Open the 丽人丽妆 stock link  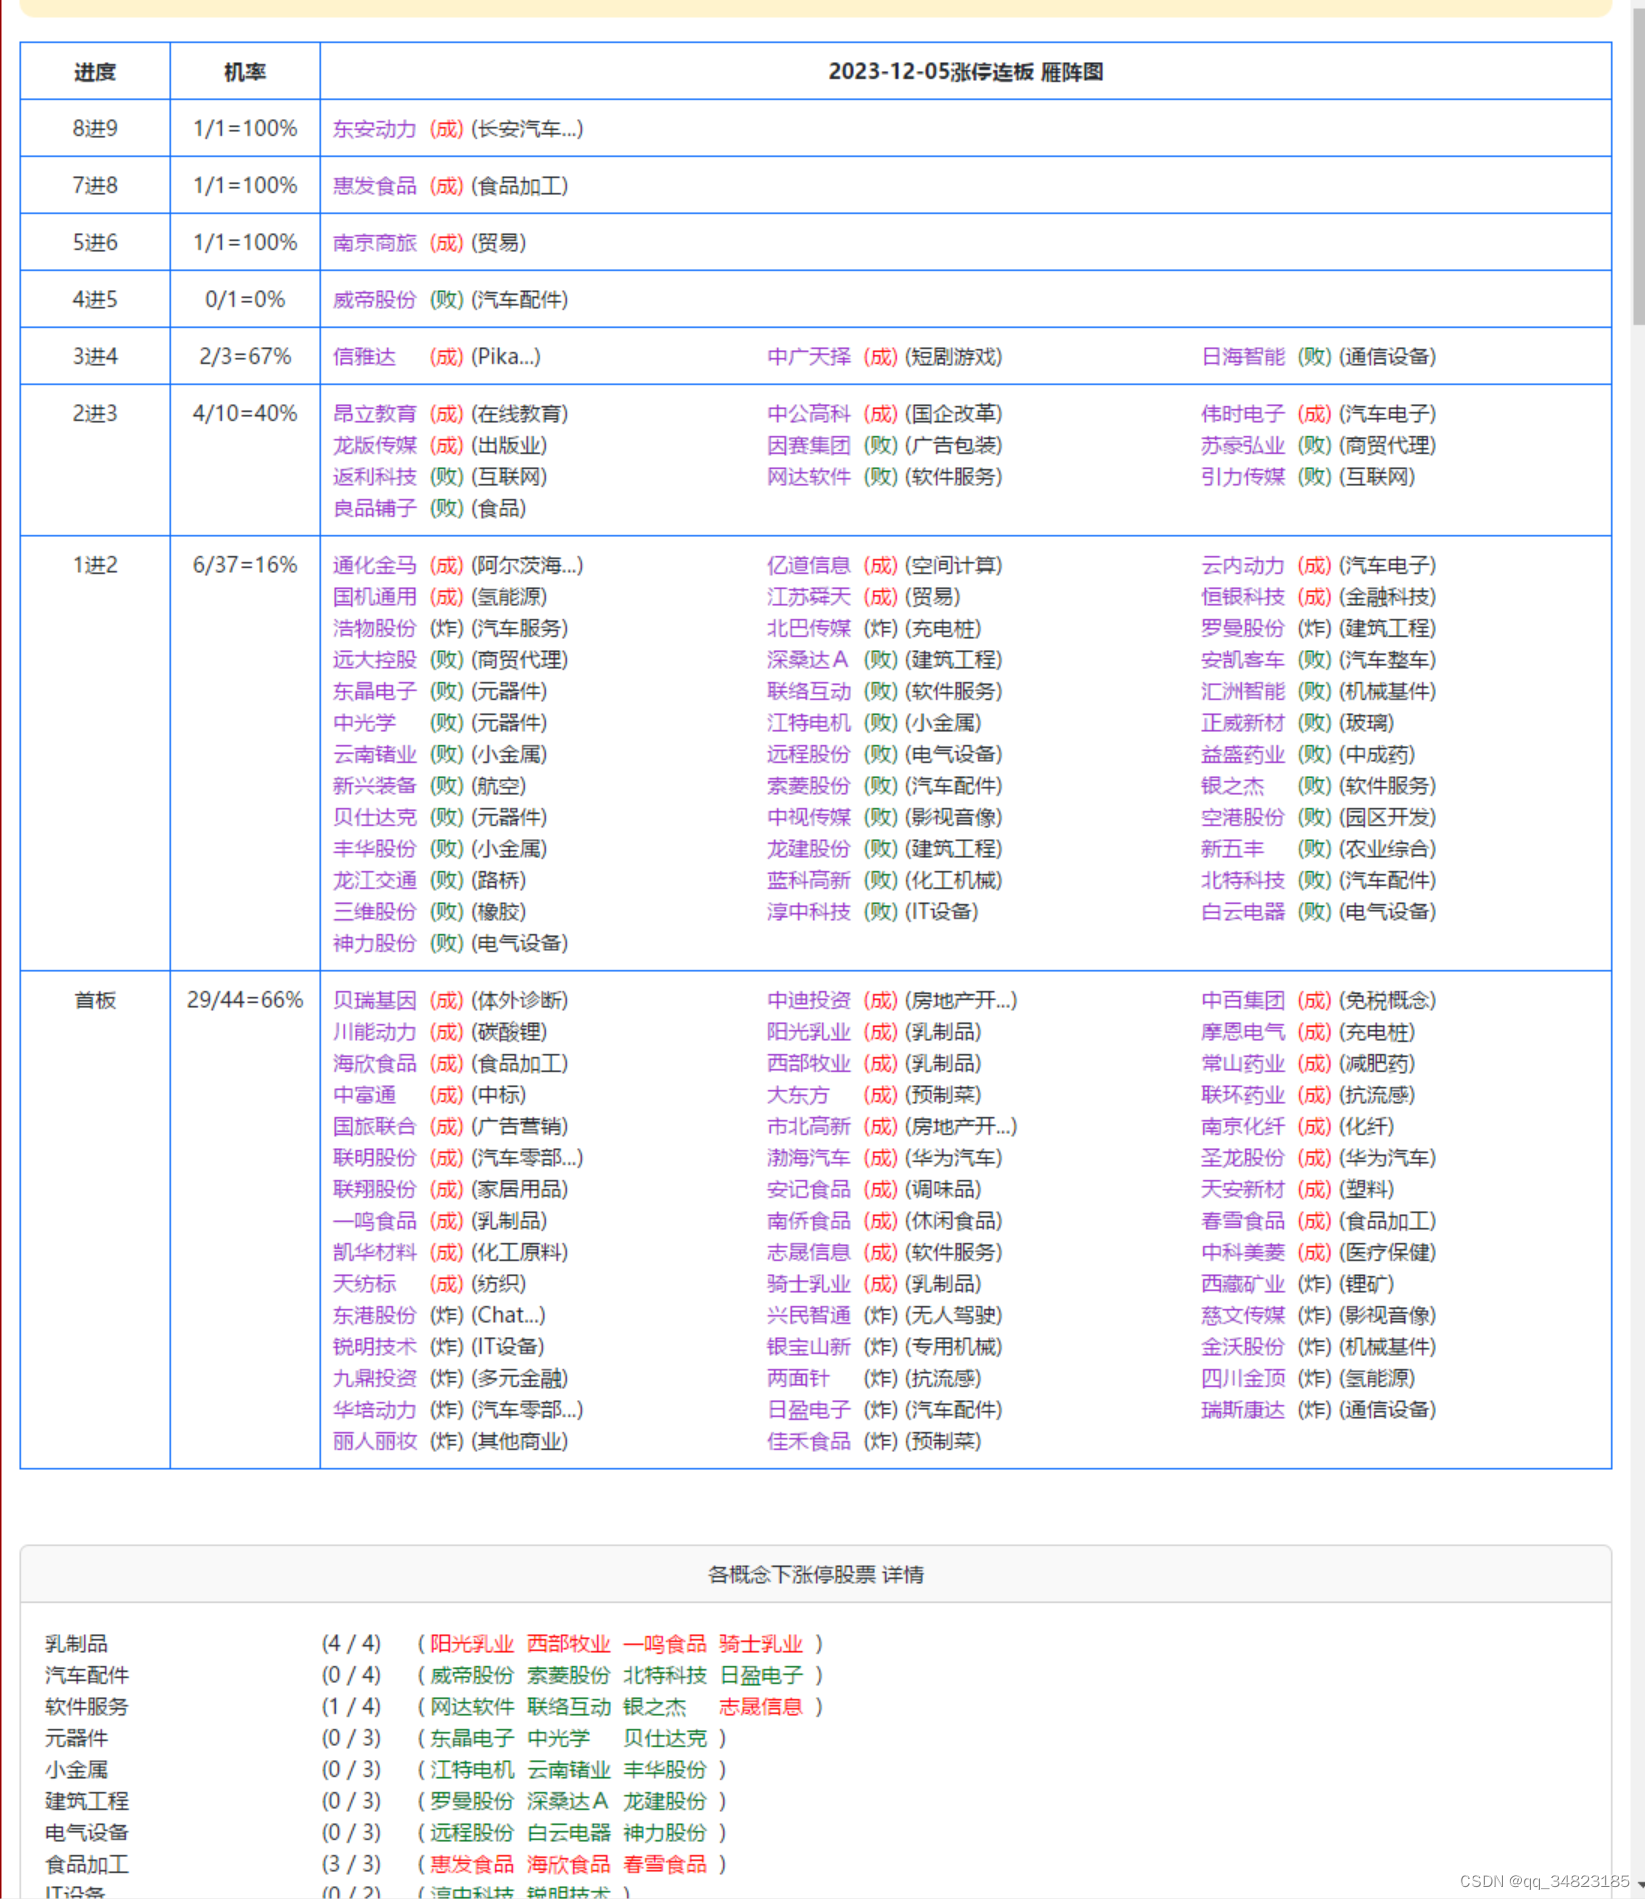coord(374,1441)
